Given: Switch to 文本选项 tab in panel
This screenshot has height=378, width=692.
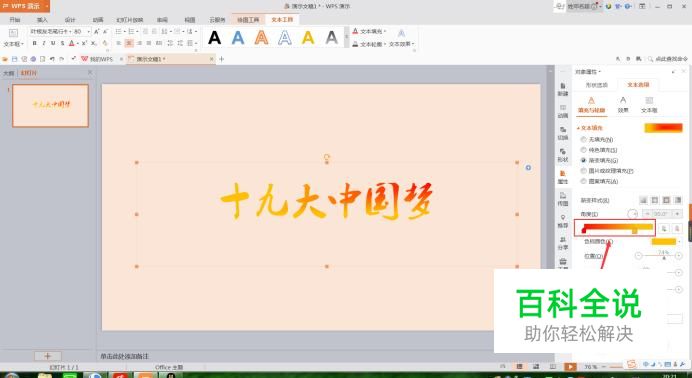Looking at the screenshot, I should pos(638,85).
